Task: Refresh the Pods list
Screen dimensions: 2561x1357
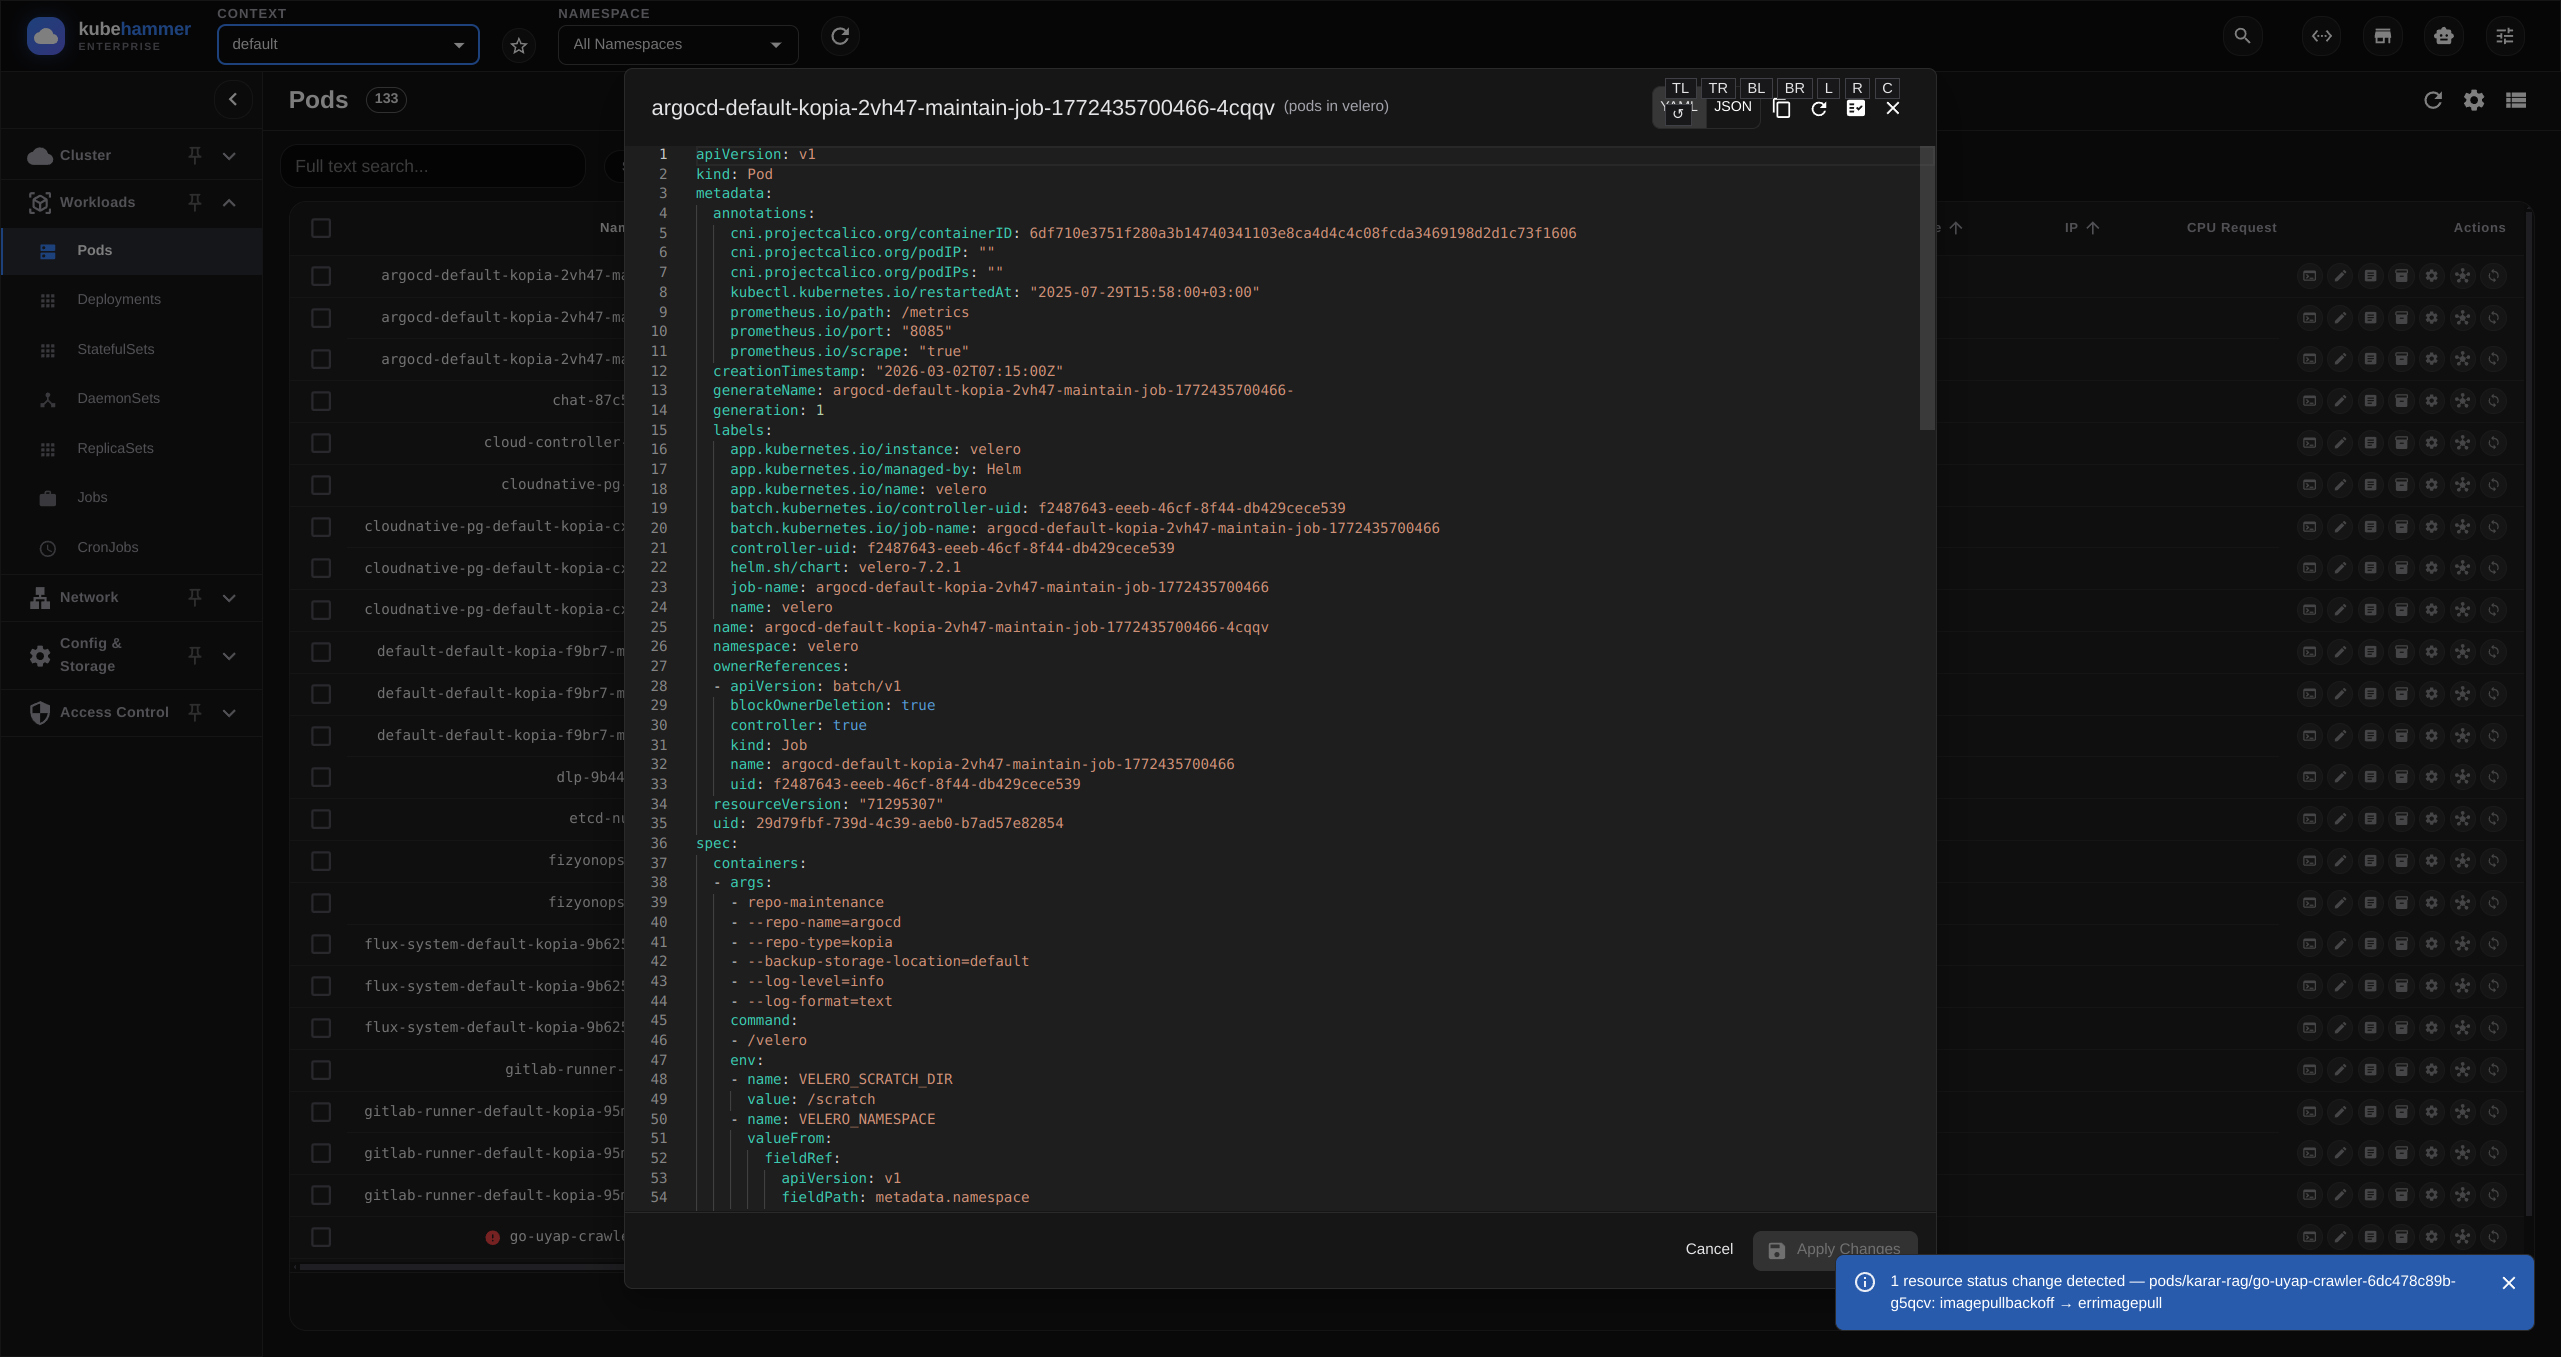Action: 2433,100
